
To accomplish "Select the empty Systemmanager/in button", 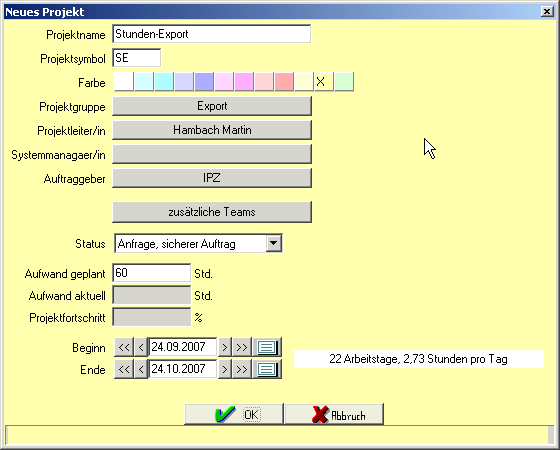I will click(x=212, y=154).
